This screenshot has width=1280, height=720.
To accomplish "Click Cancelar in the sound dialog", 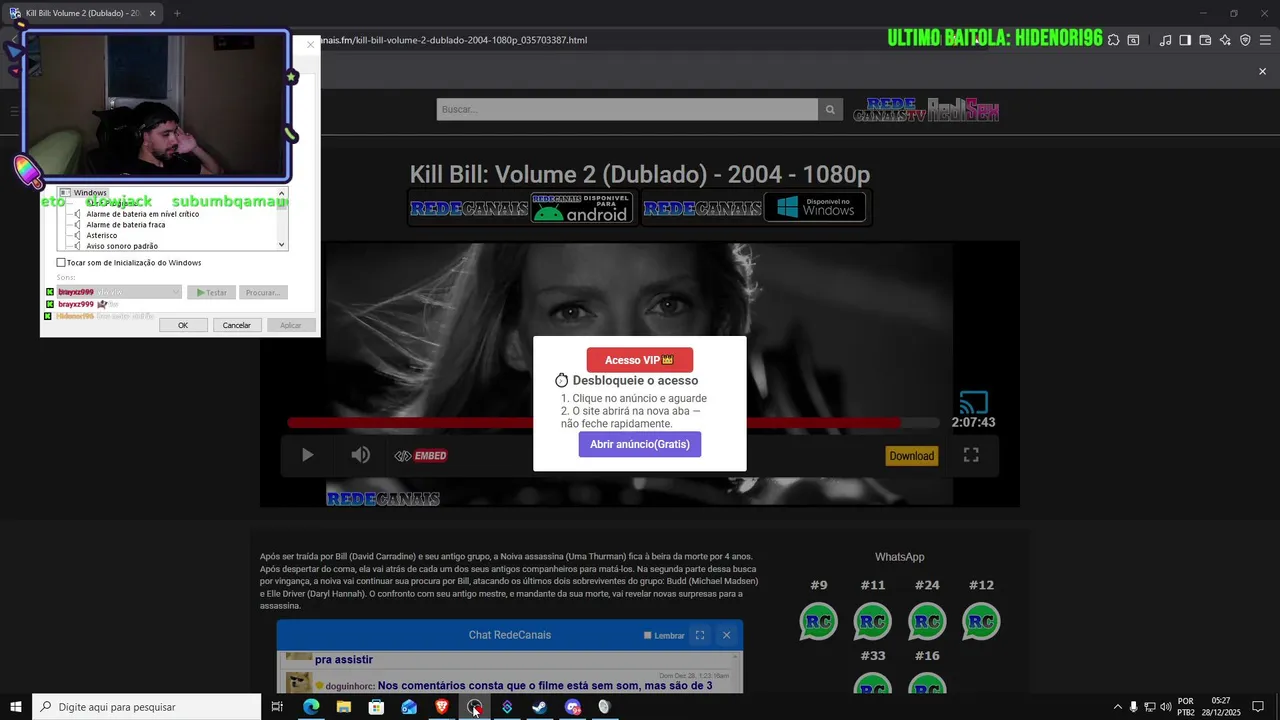I will pyautogui.click(x=237, y=325).
